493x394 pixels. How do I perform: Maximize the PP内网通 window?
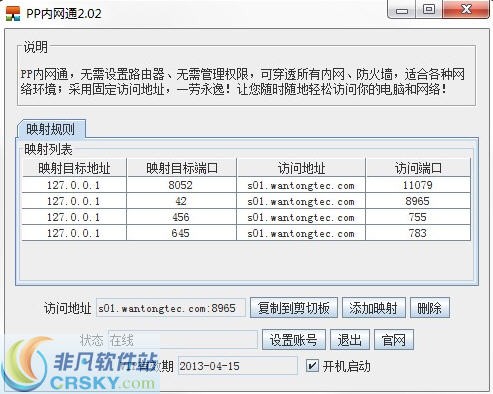(x=429, y=9)
